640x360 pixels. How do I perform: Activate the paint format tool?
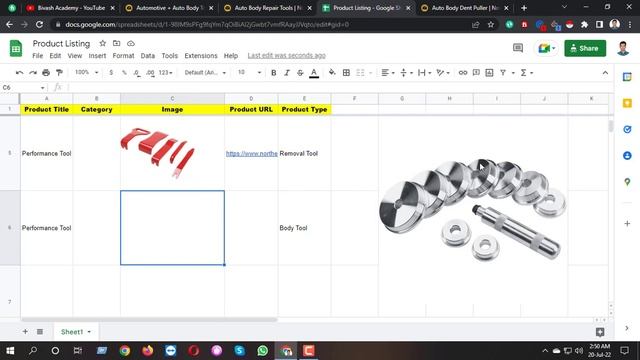coord(59,73)
